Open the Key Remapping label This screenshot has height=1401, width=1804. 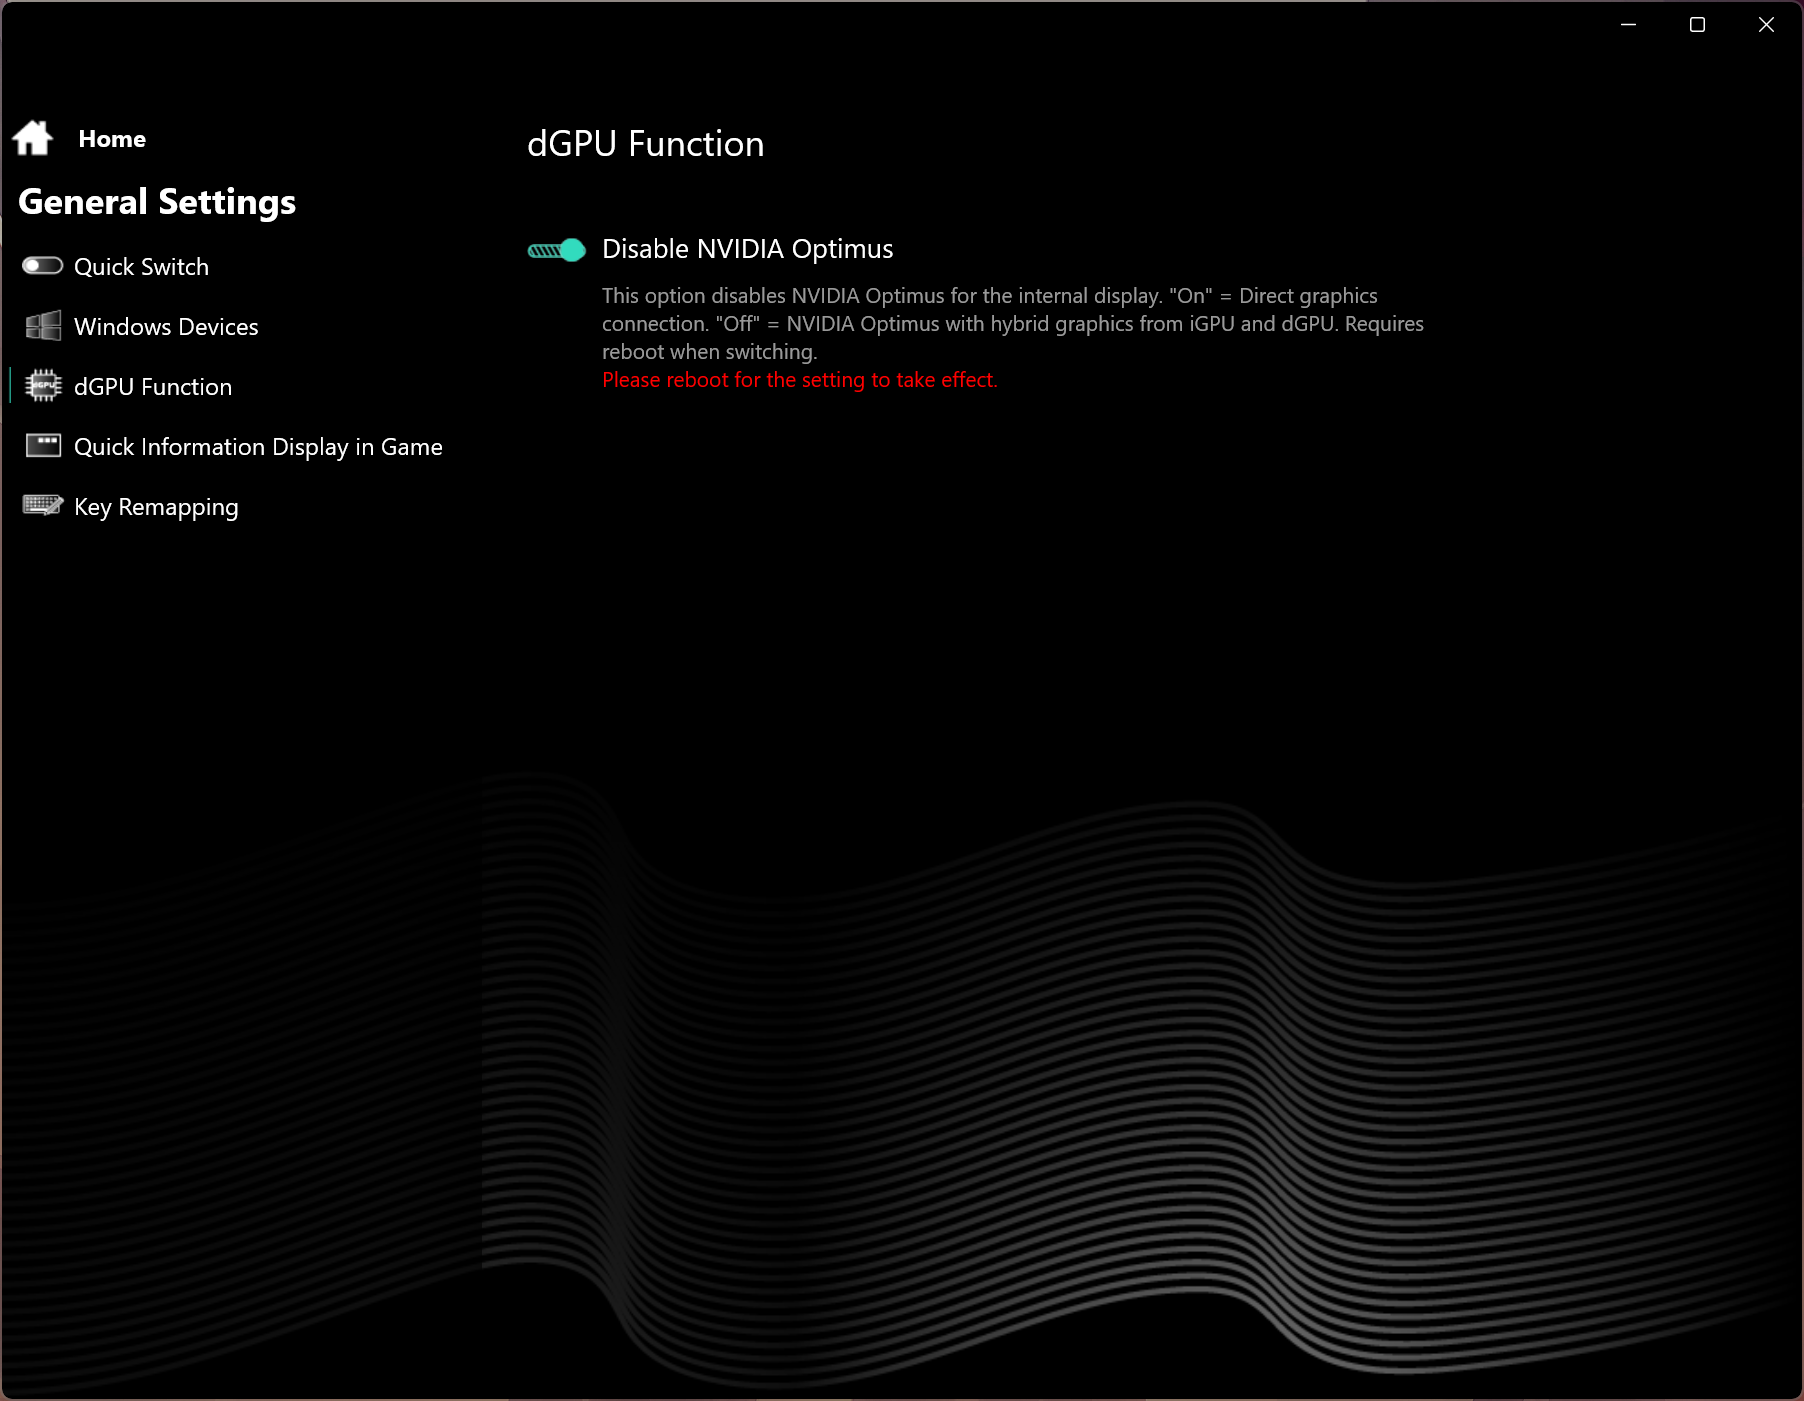pyautogui.click(x=156, y=507)
